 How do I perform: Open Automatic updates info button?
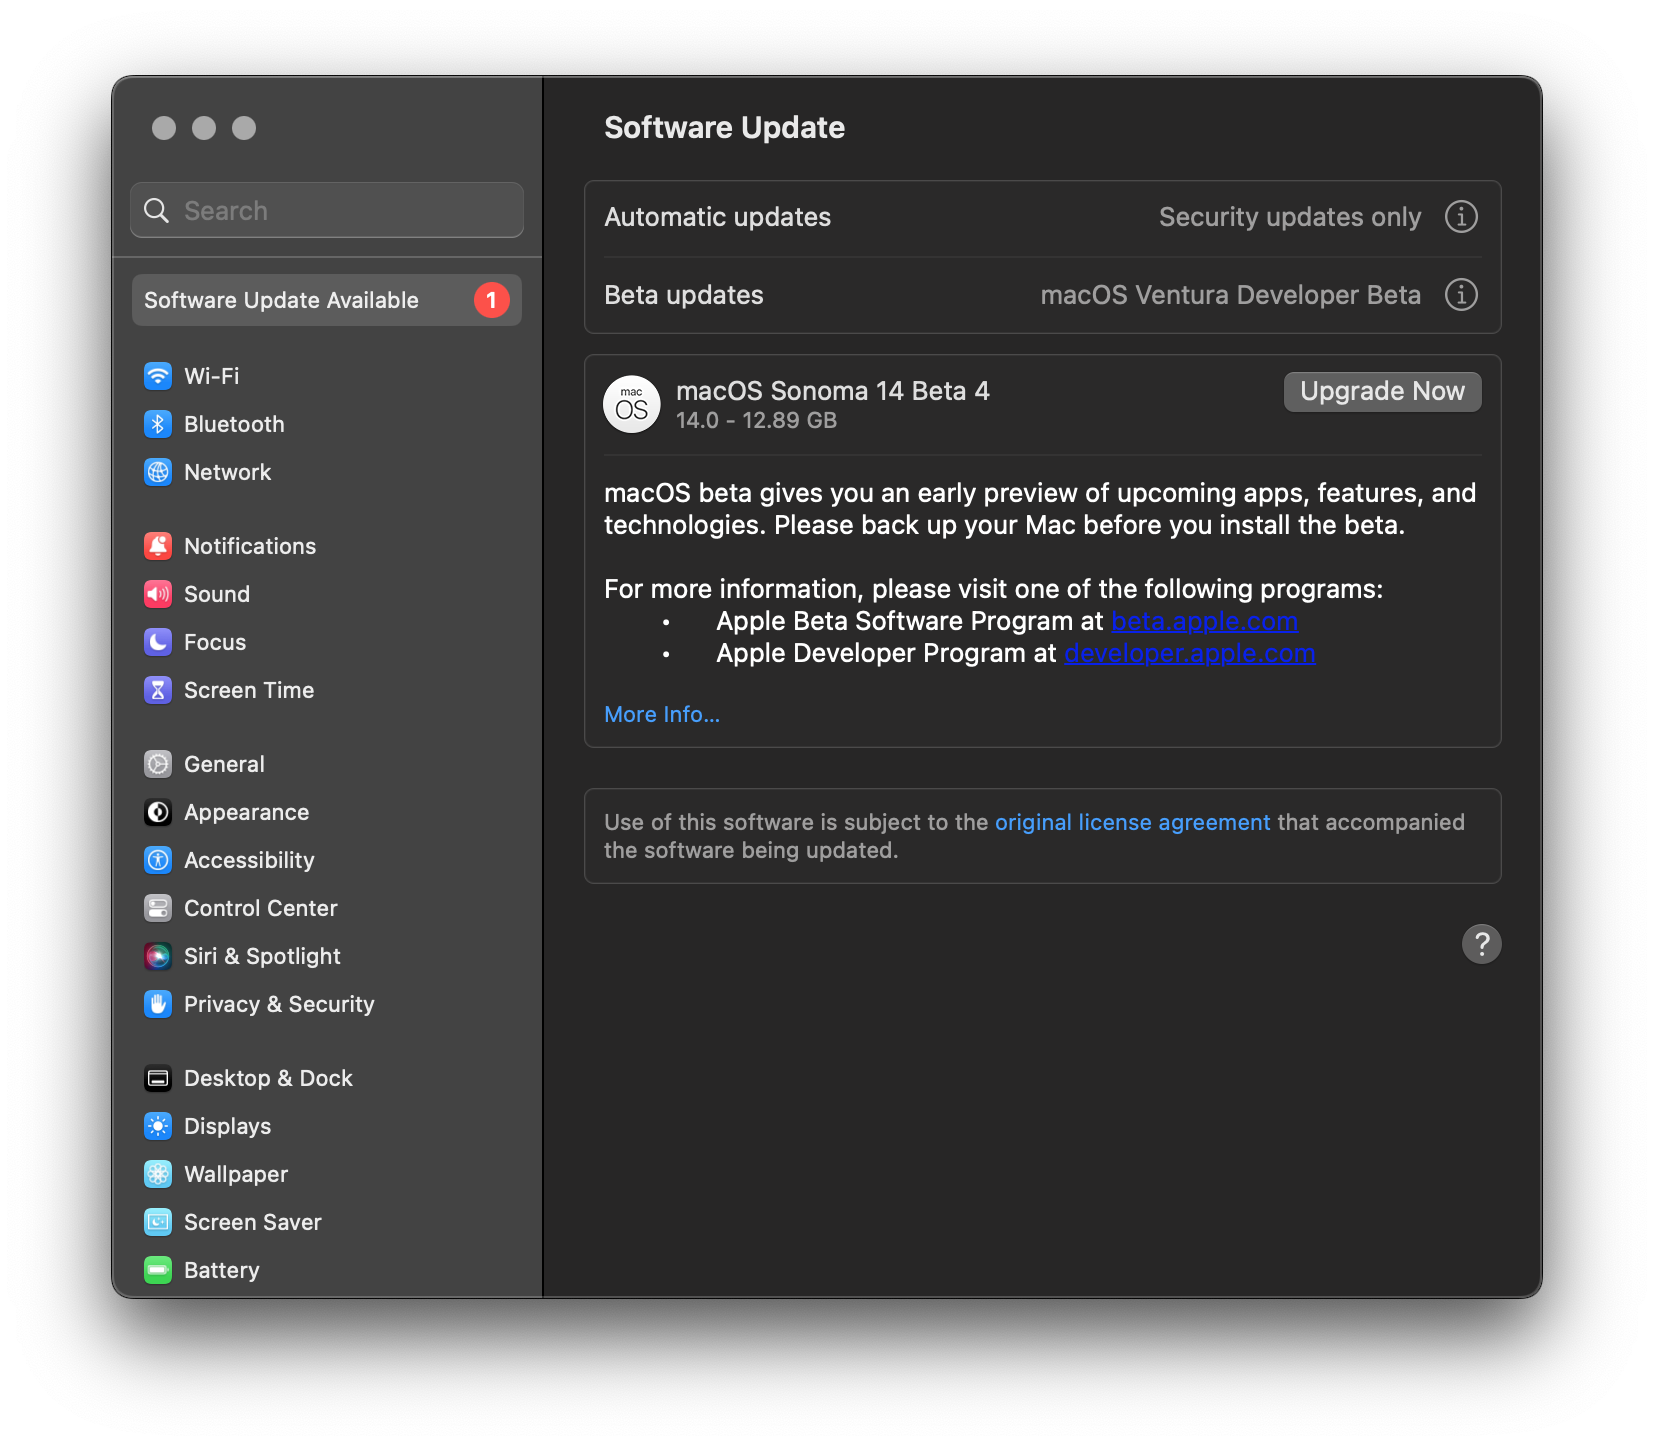1461,217
